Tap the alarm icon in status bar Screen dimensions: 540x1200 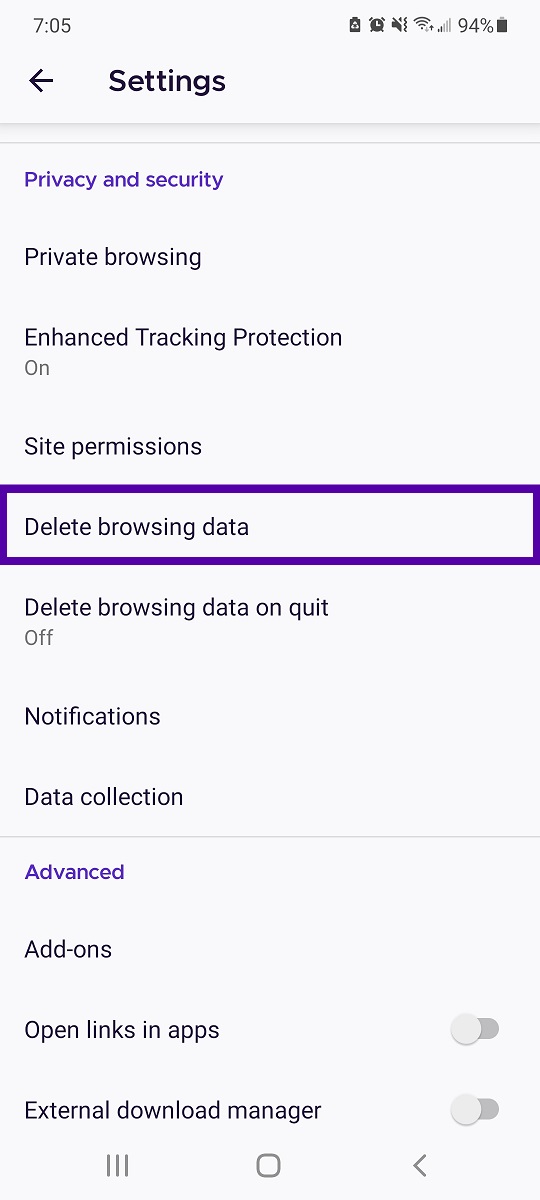point(377,26)
